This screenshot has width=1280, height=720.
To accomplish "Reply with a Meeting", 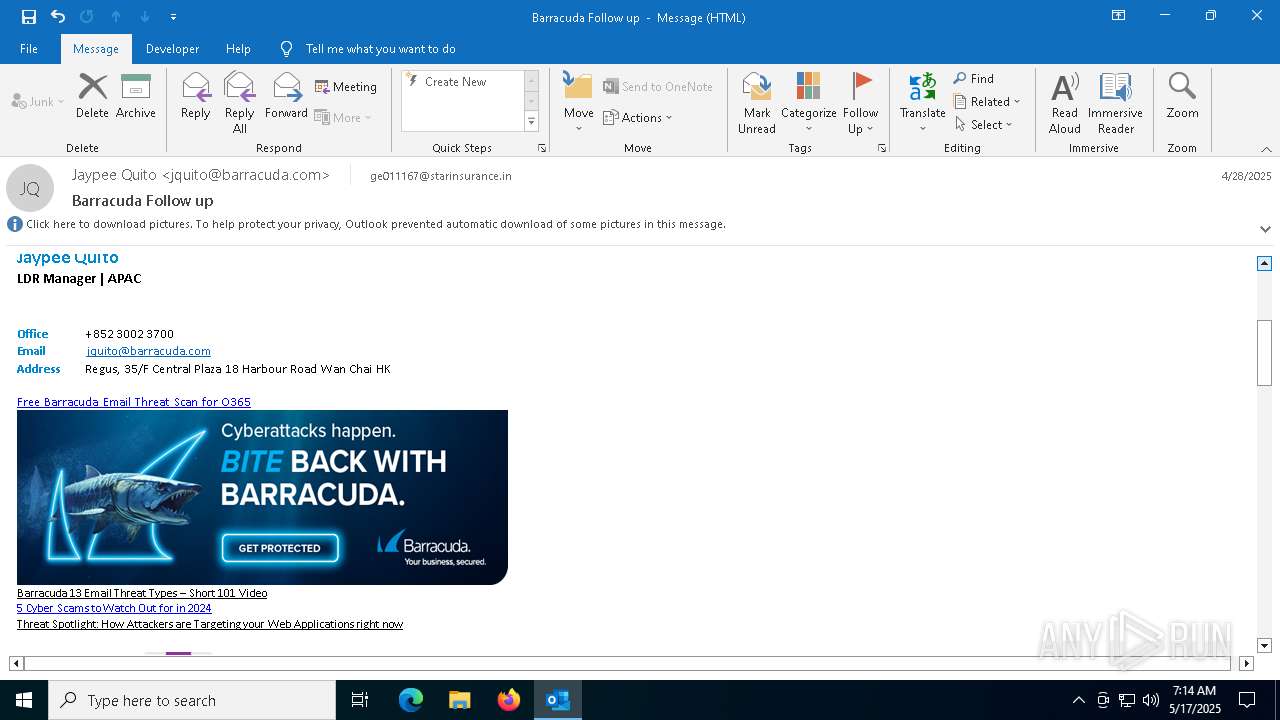I will tap(346, 87).
